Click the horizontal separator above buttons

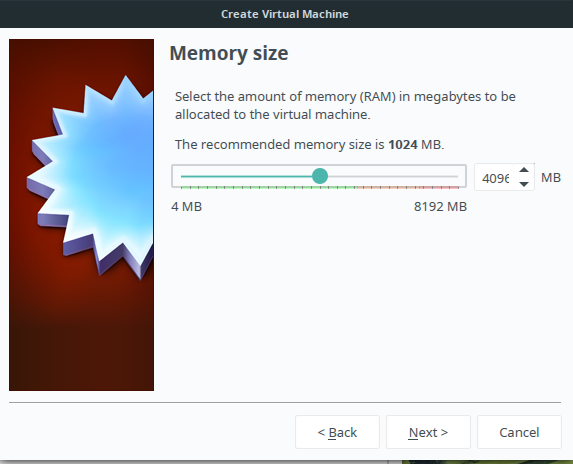[285, 403]
